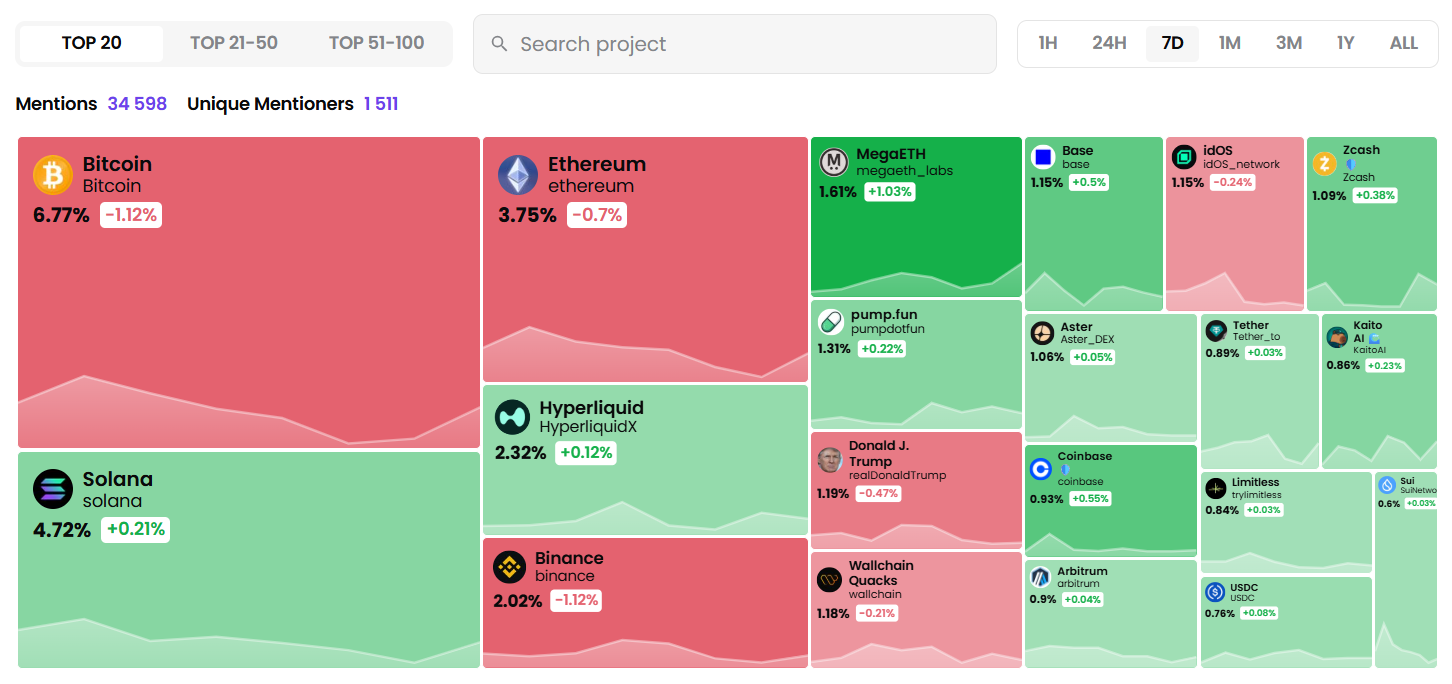Screen dimensions: 1452x684
Task: Click the Arbitrum project name
Action: (x=1083, y=571)
